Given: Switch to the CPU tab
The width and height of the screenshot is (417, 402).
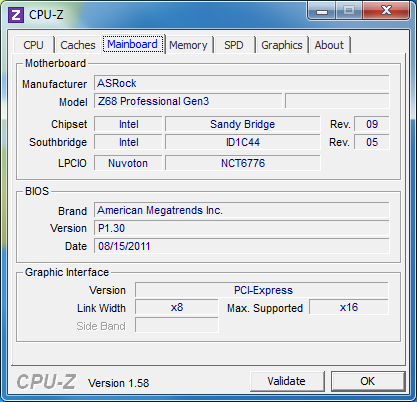Looking at the screenshot, I should (x=33, y=45).
